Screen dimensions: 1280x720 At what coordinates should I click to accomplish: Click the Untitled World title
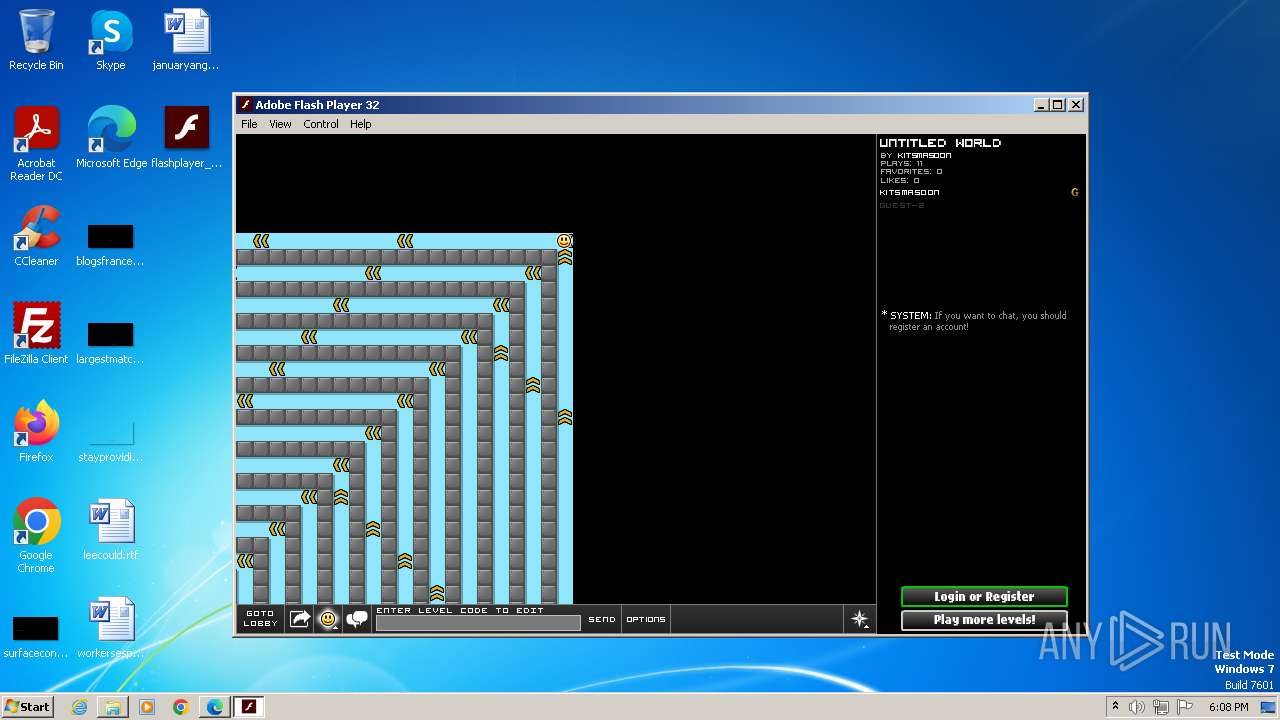click(940, 143)
